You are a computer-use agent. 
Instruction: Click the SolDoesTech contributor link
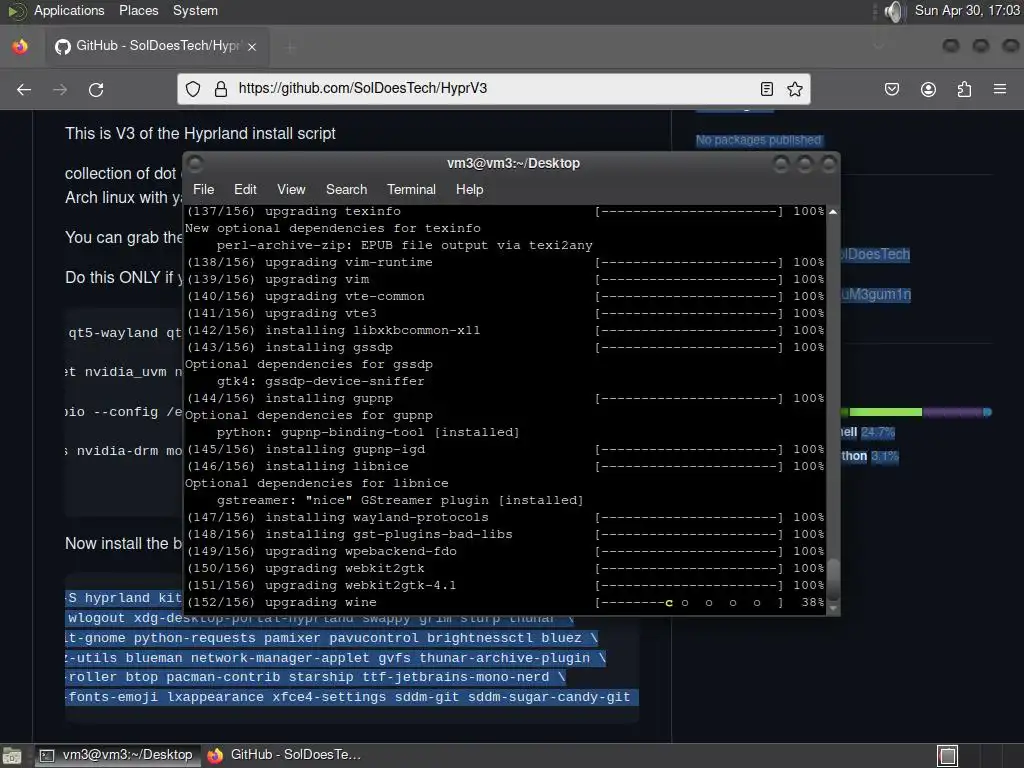click(875, 254)
